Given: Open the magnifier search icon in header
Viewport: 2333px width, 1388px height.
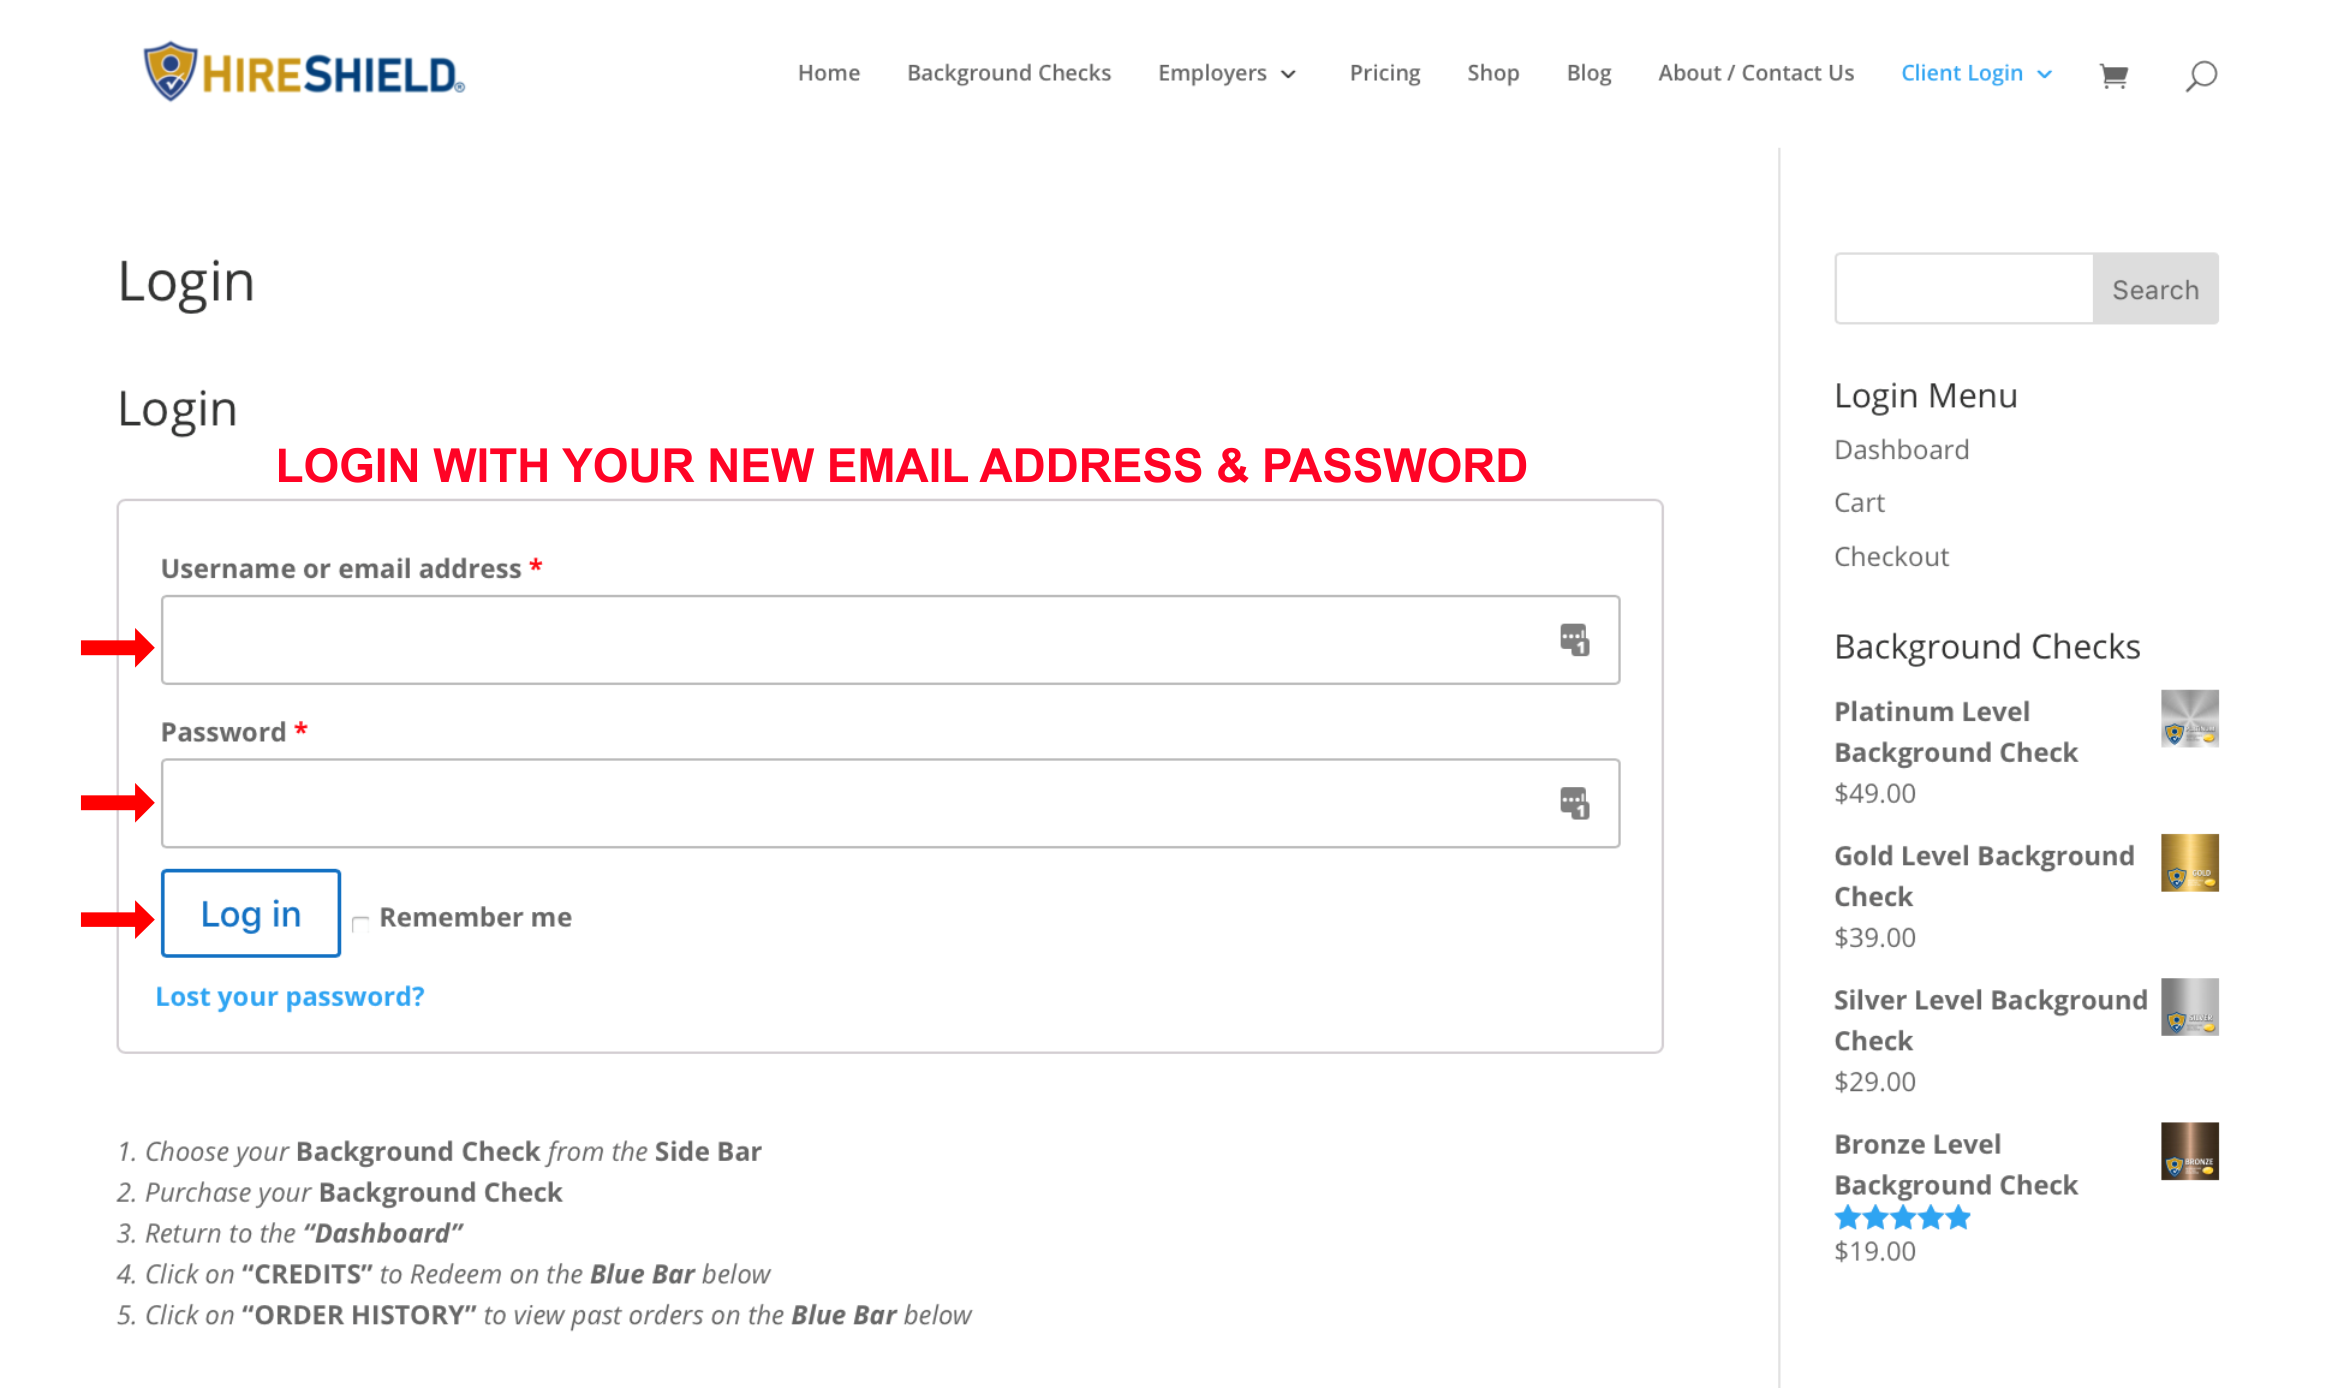Looking at the screenshot, I should [2201, 75].
